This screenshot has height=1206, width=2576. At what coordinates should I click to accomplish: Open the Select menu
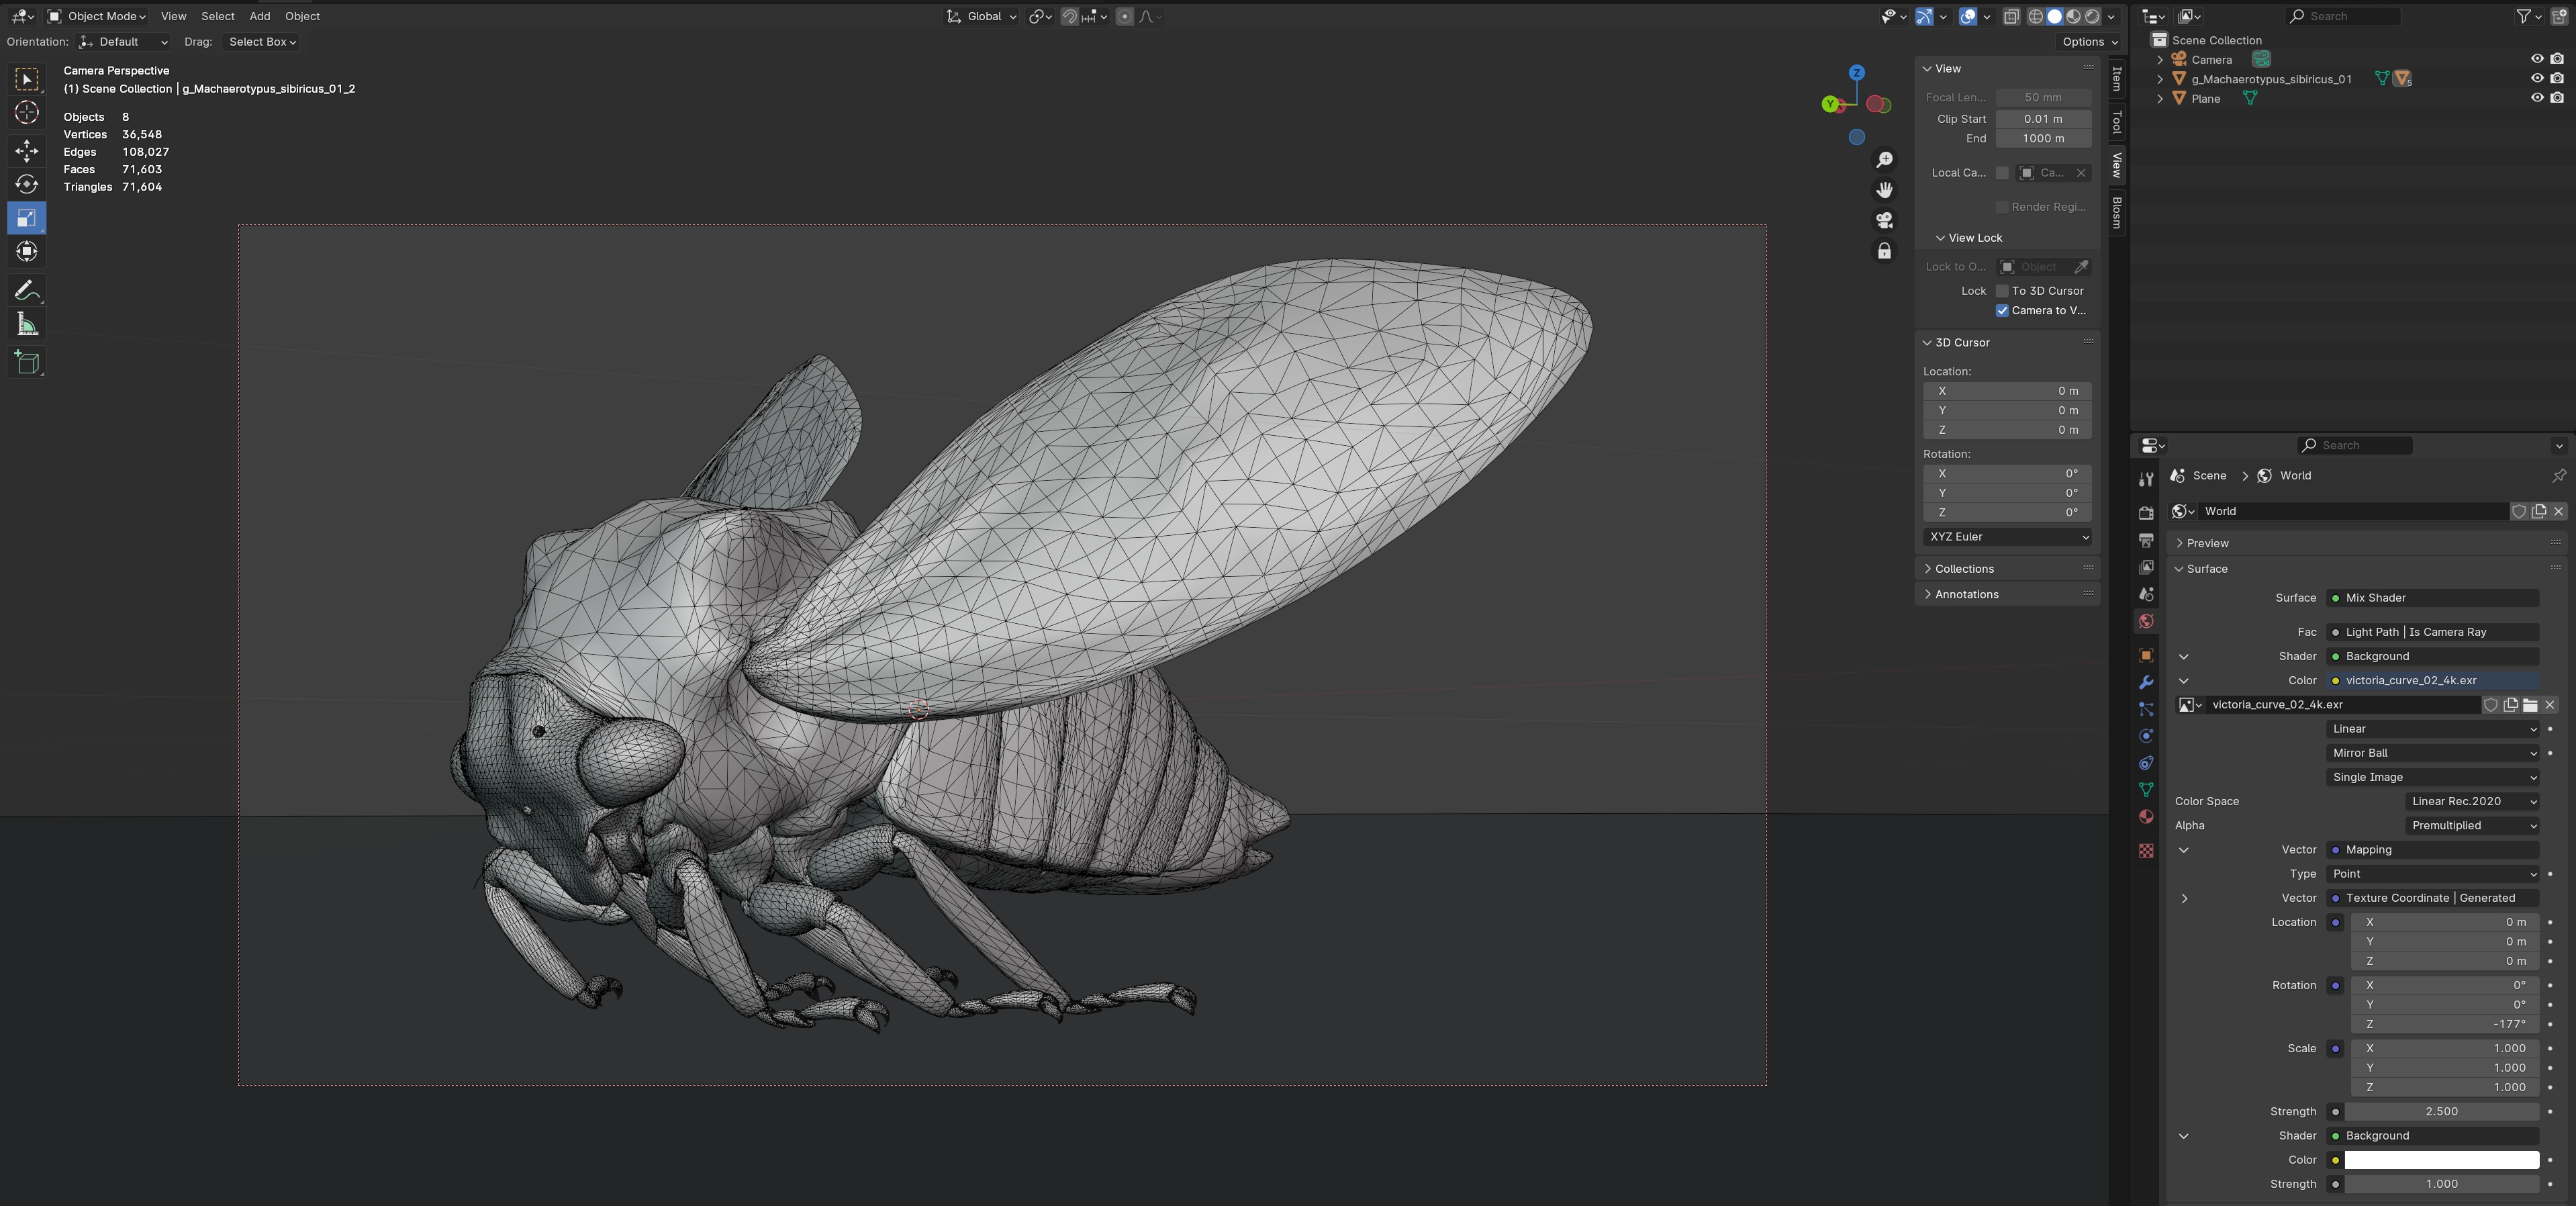[x=217, y=16]
